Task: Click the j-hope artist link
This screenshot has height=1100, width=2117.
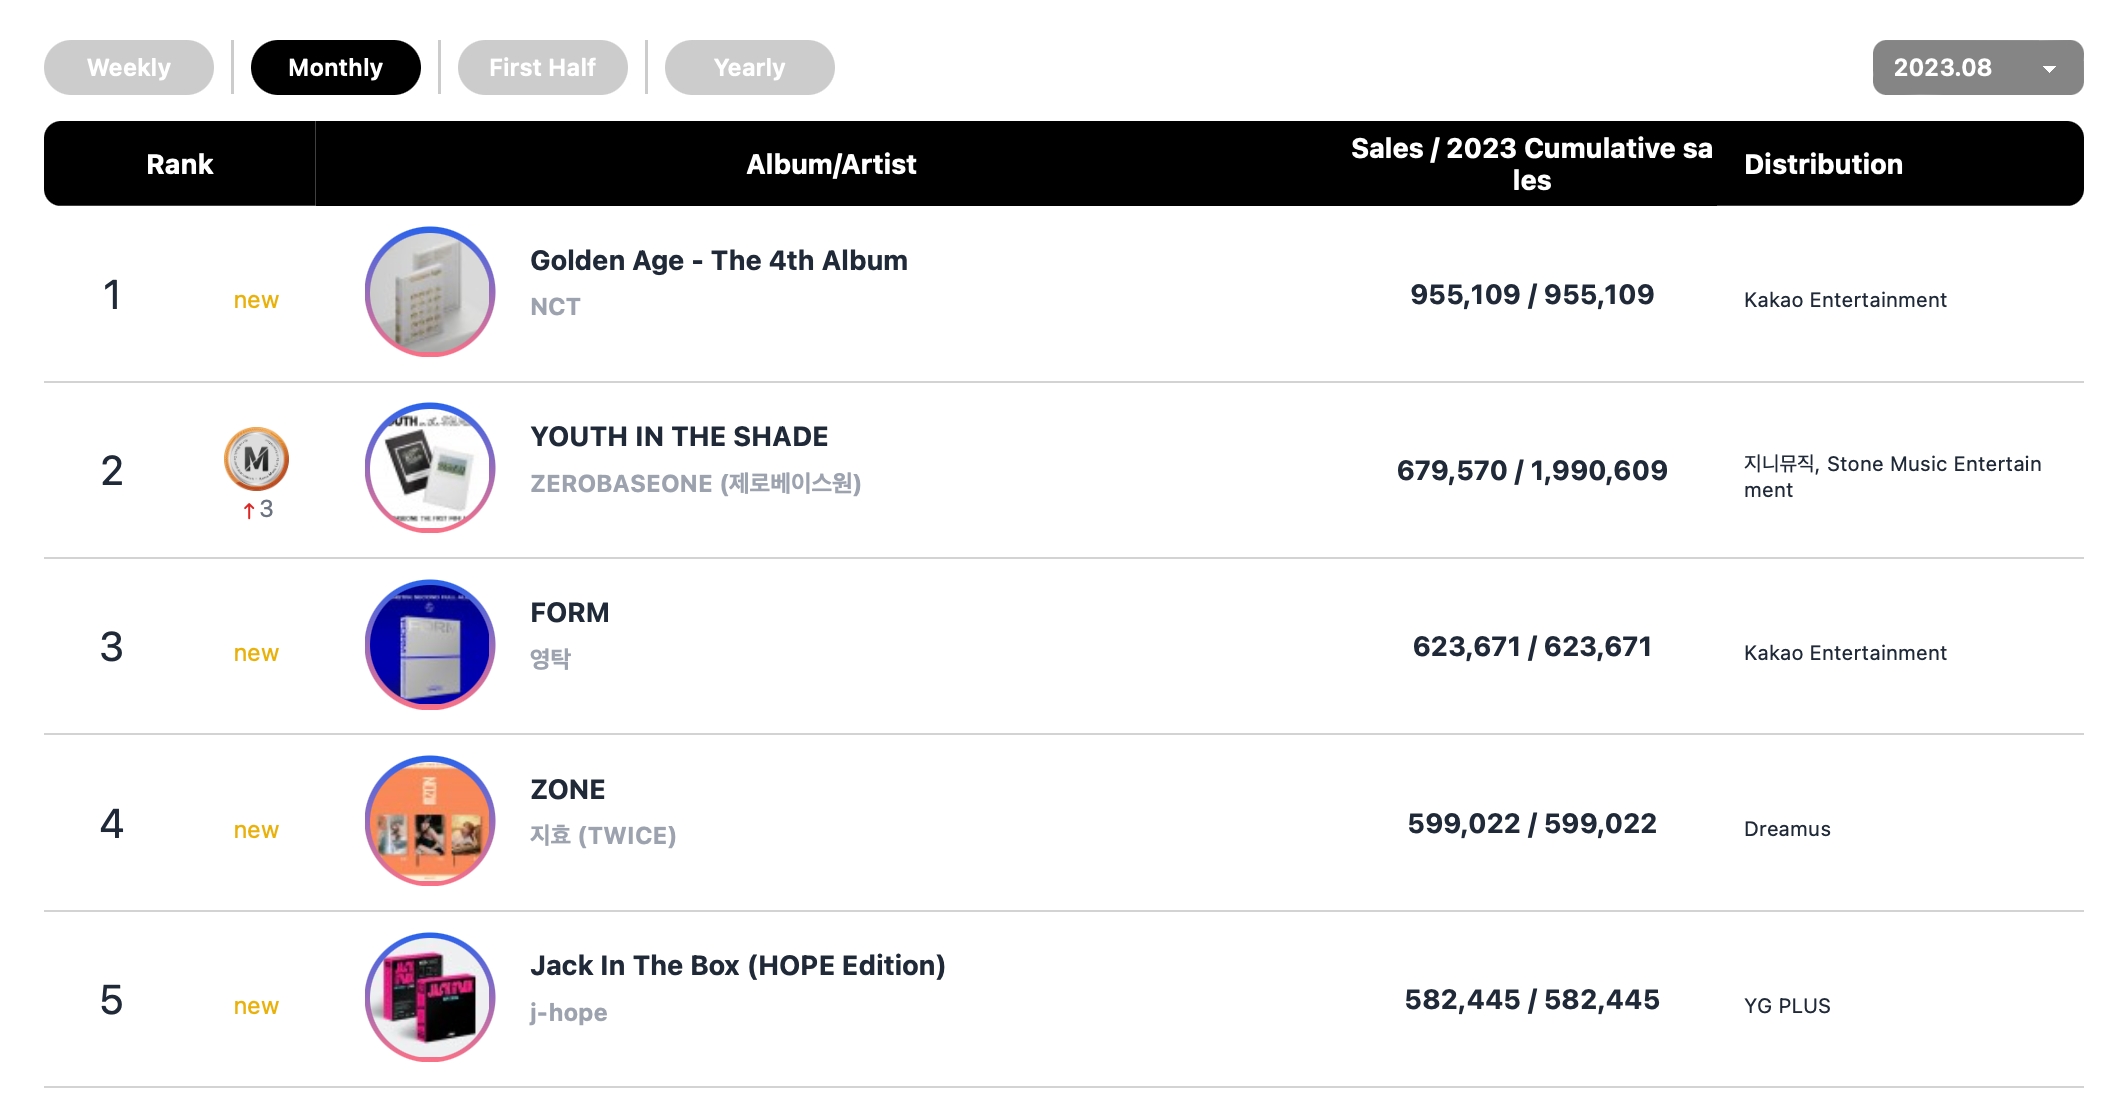Action: point(568,1013)
